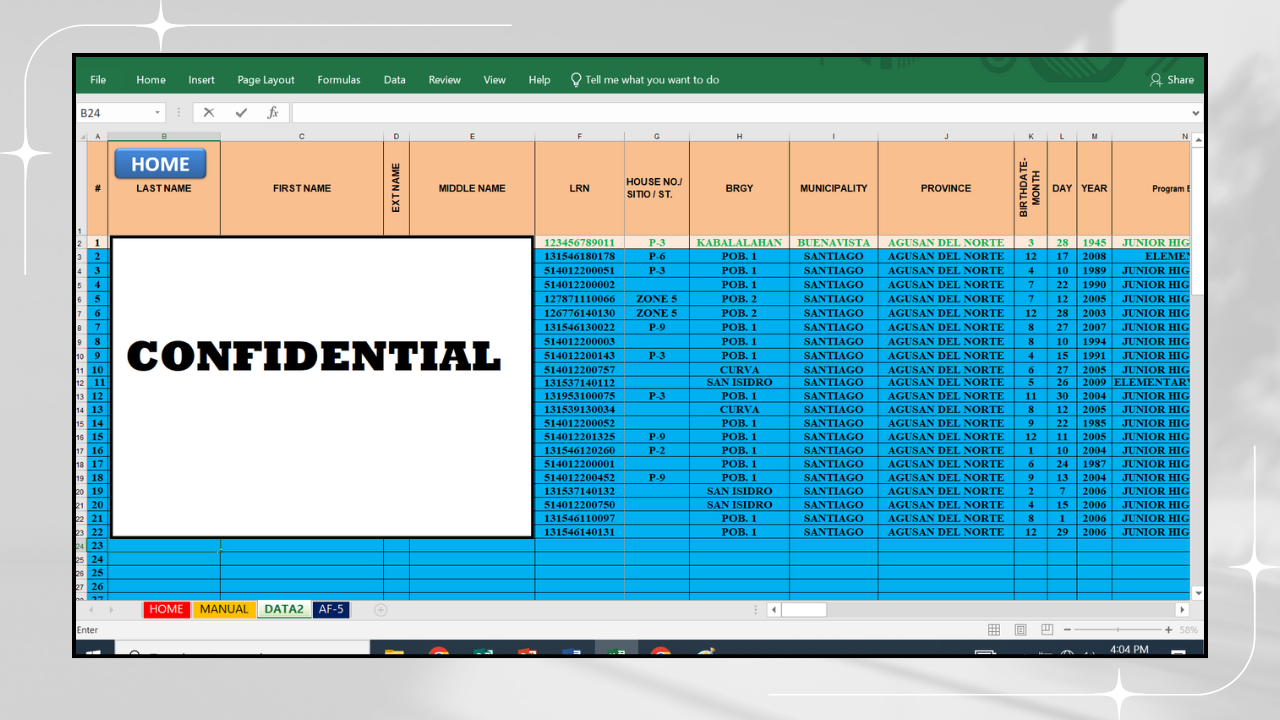Screen dimensions: 1280x720
Task: Open the File menu
Action: 98,80
